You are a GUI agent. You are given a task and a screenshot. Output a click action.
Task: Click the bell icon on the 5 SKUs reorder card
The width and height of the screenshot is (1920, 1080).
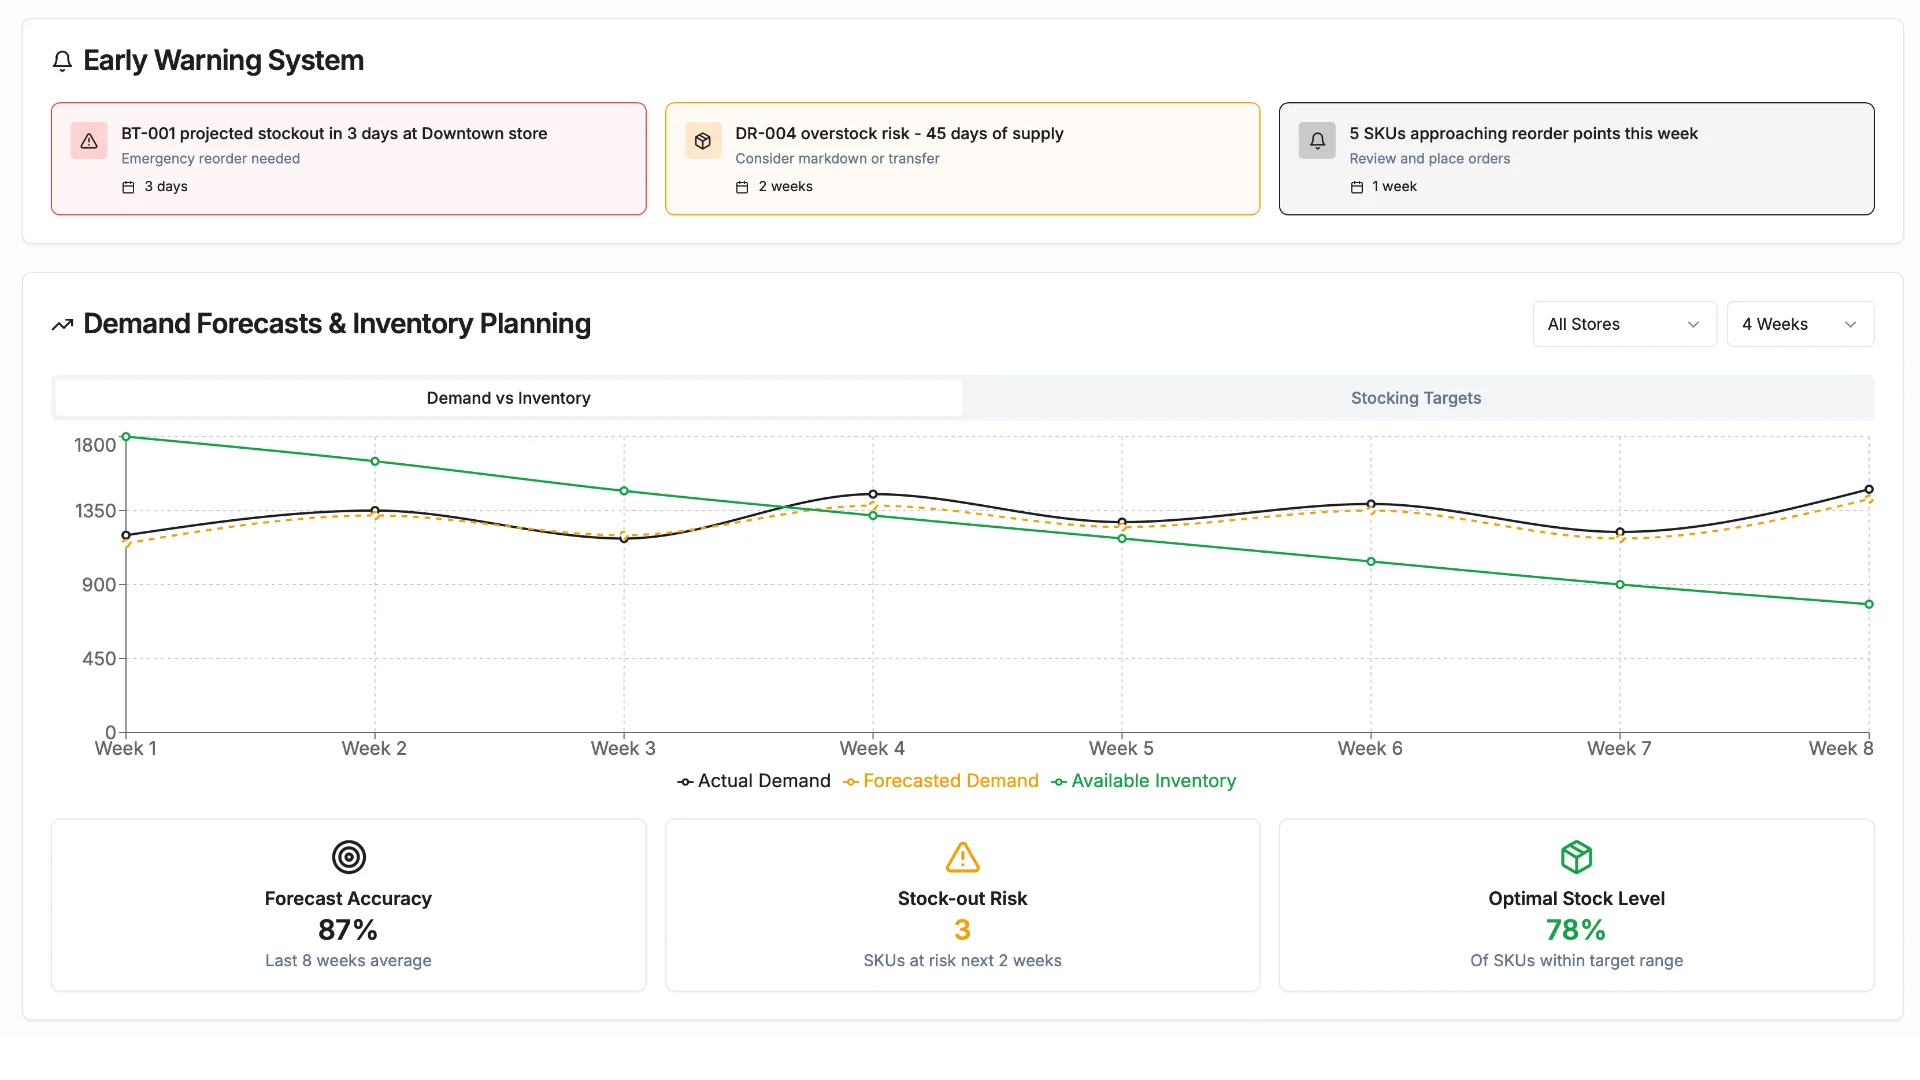click(x=1317, y=140)
